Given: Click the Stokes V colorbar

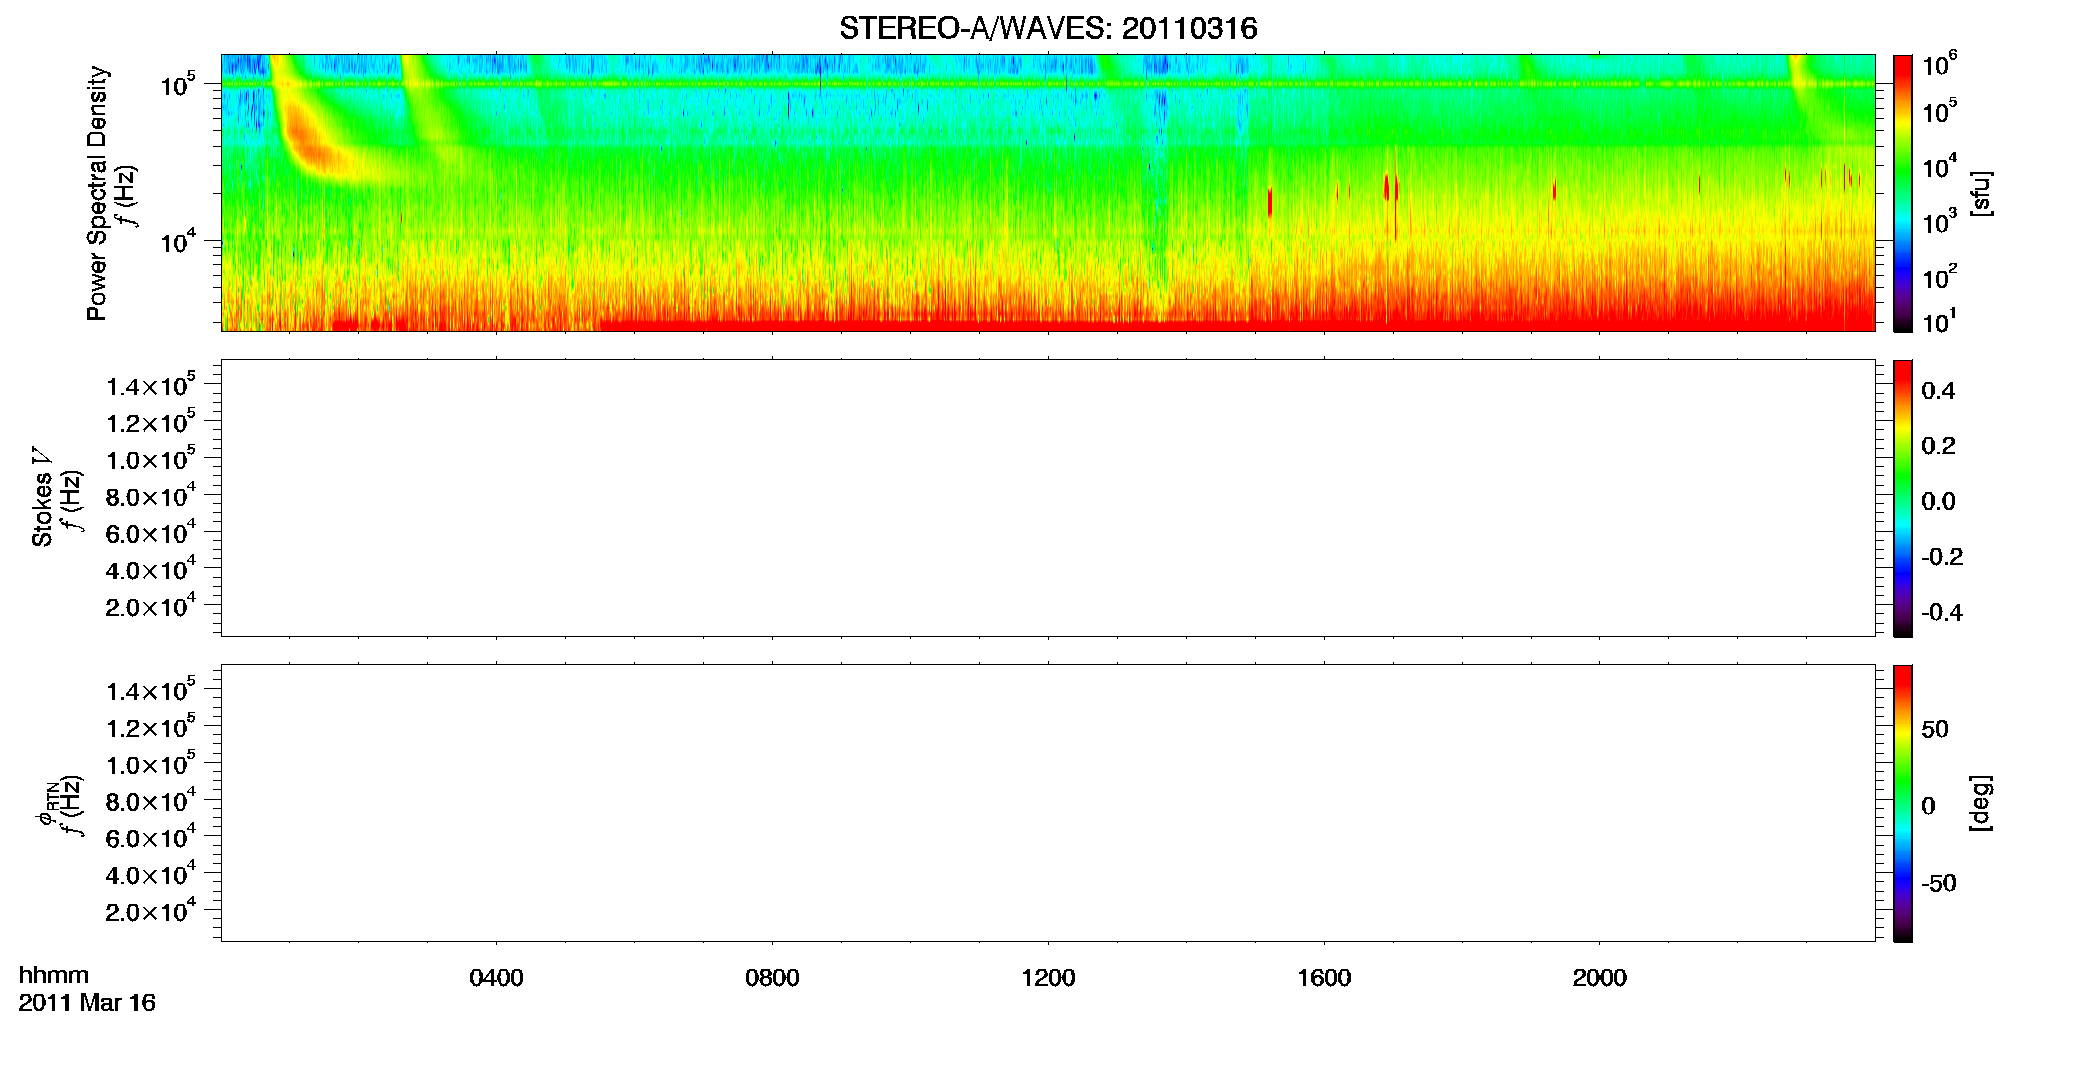Looking at the screenshot, I should [1903, 498].
